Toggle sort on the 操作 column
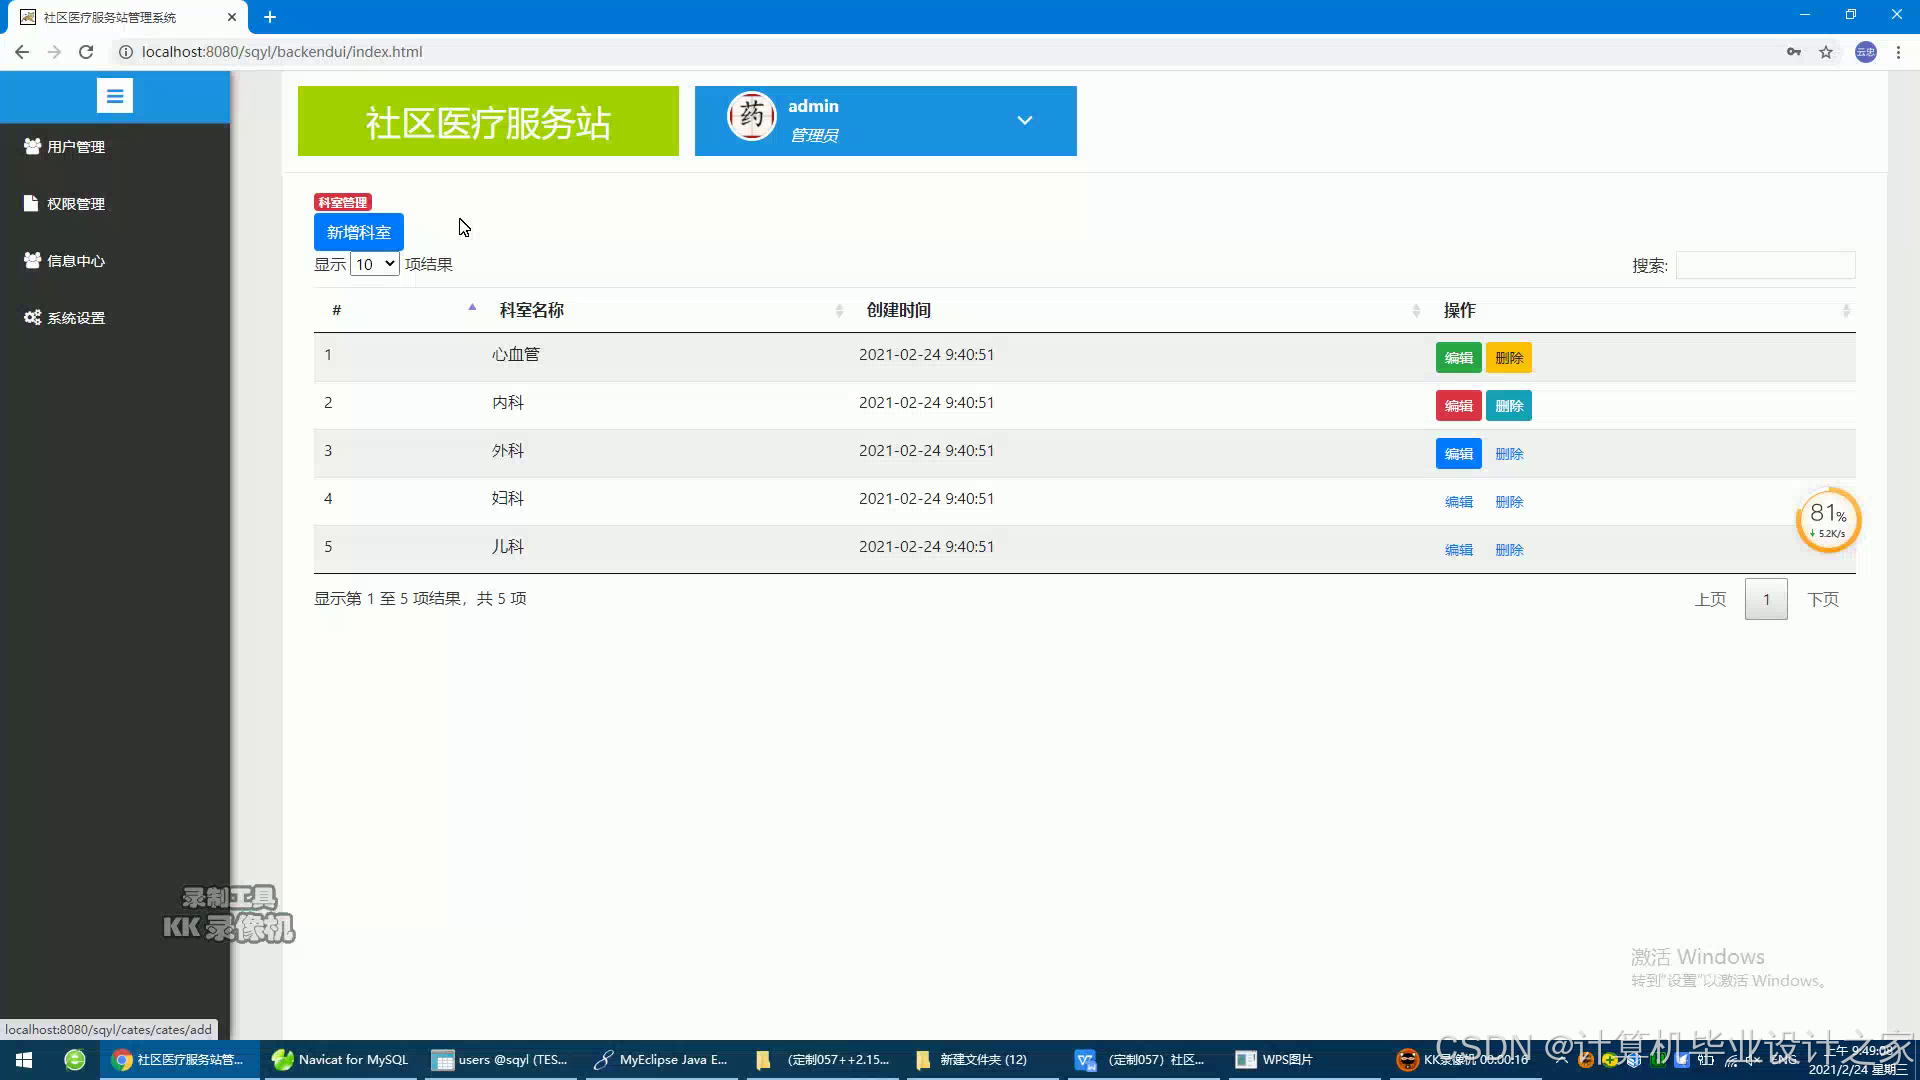Screen dimensions: 1920x1080 tap(1459, 310)
